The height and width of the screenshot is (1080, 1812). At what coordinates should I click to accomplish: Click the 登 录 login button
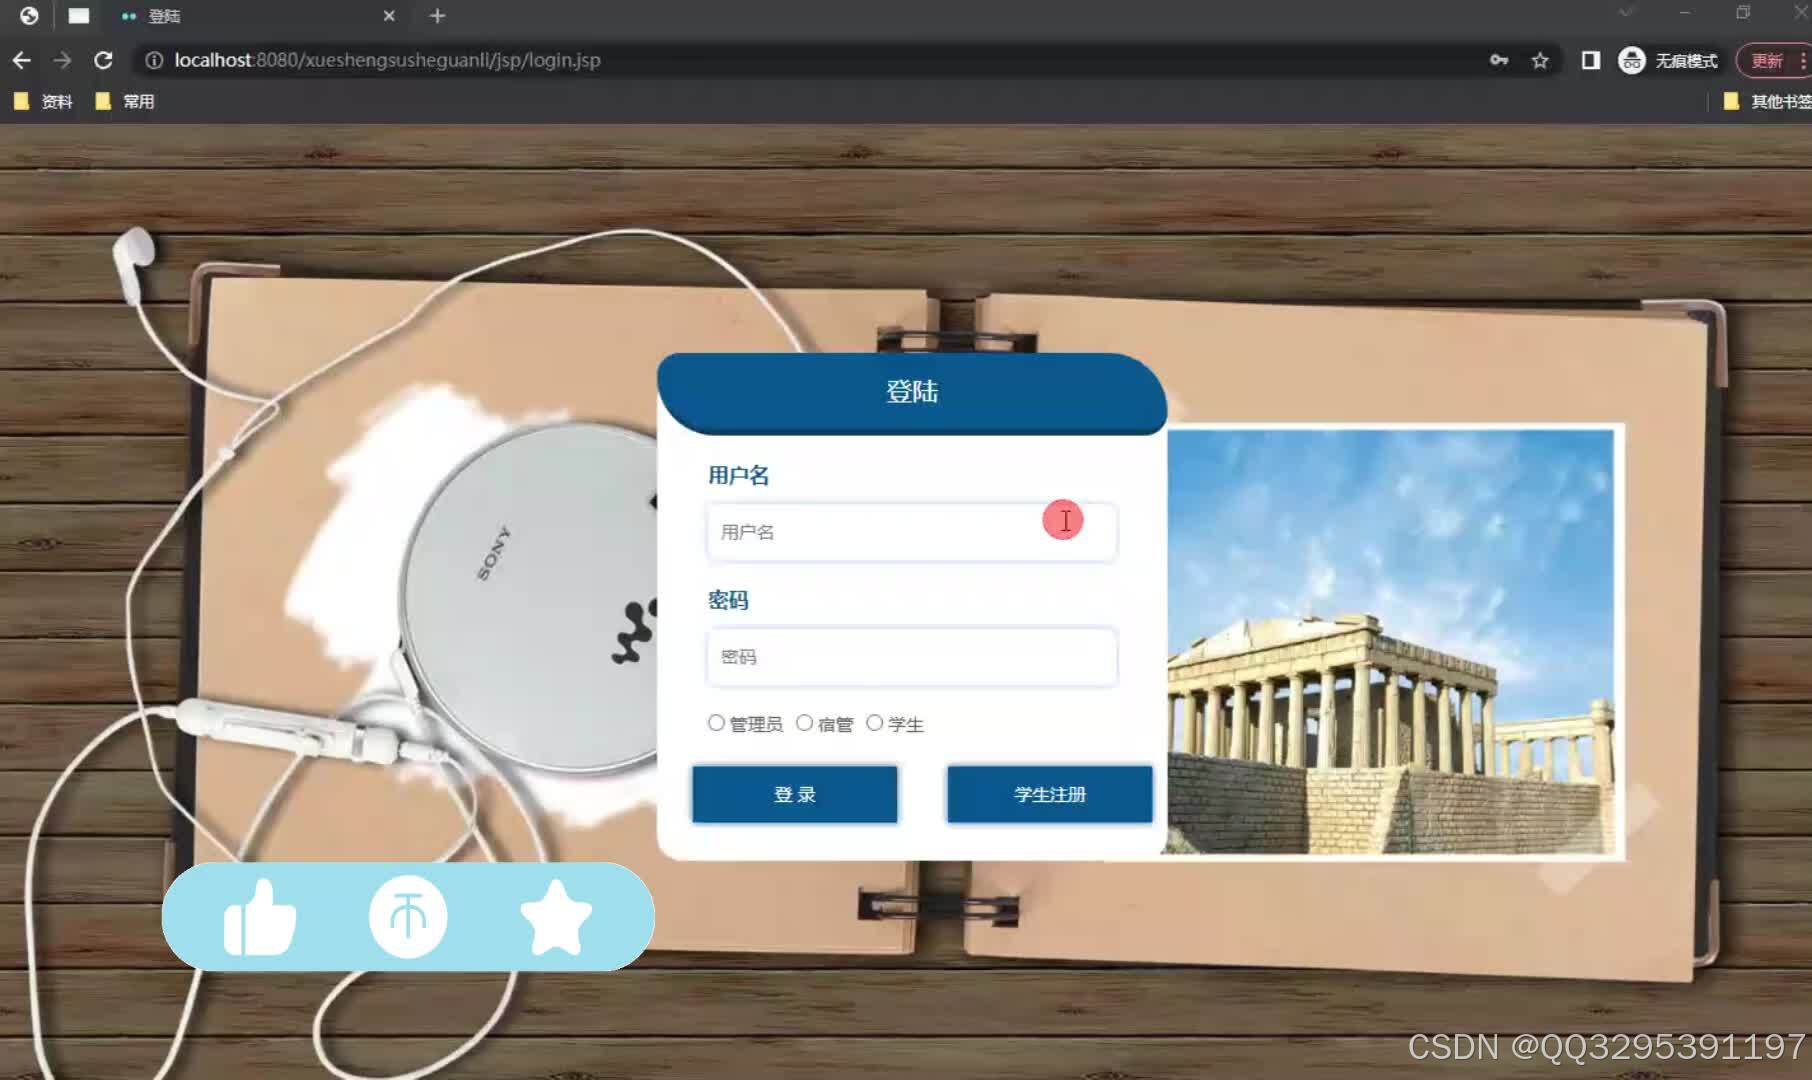coord(795,794)
